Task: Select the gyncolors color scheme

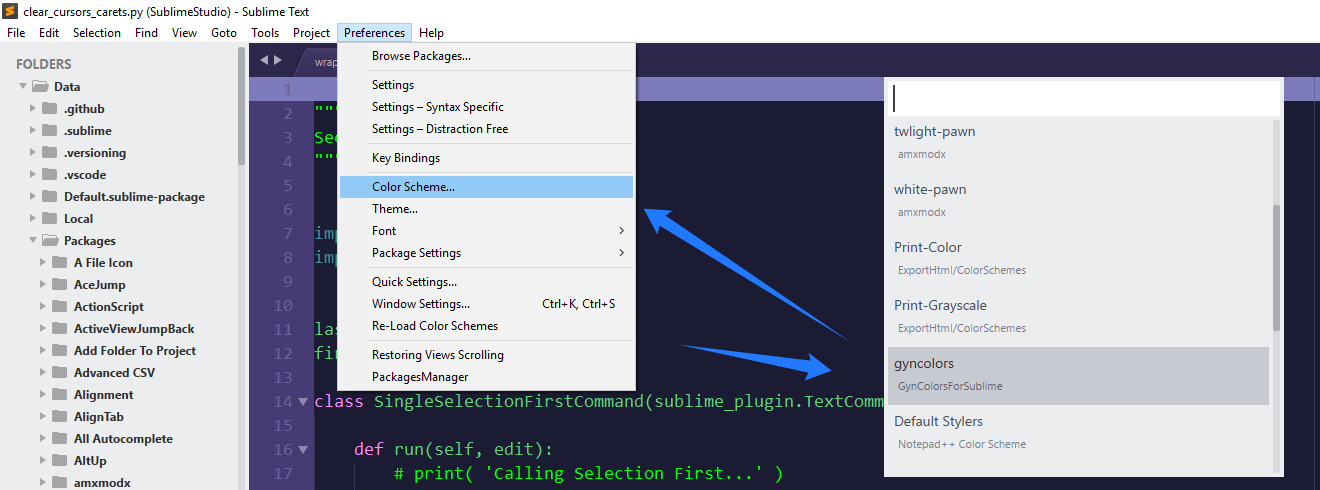Action: pyautogui.click(x=1078, y=376)
